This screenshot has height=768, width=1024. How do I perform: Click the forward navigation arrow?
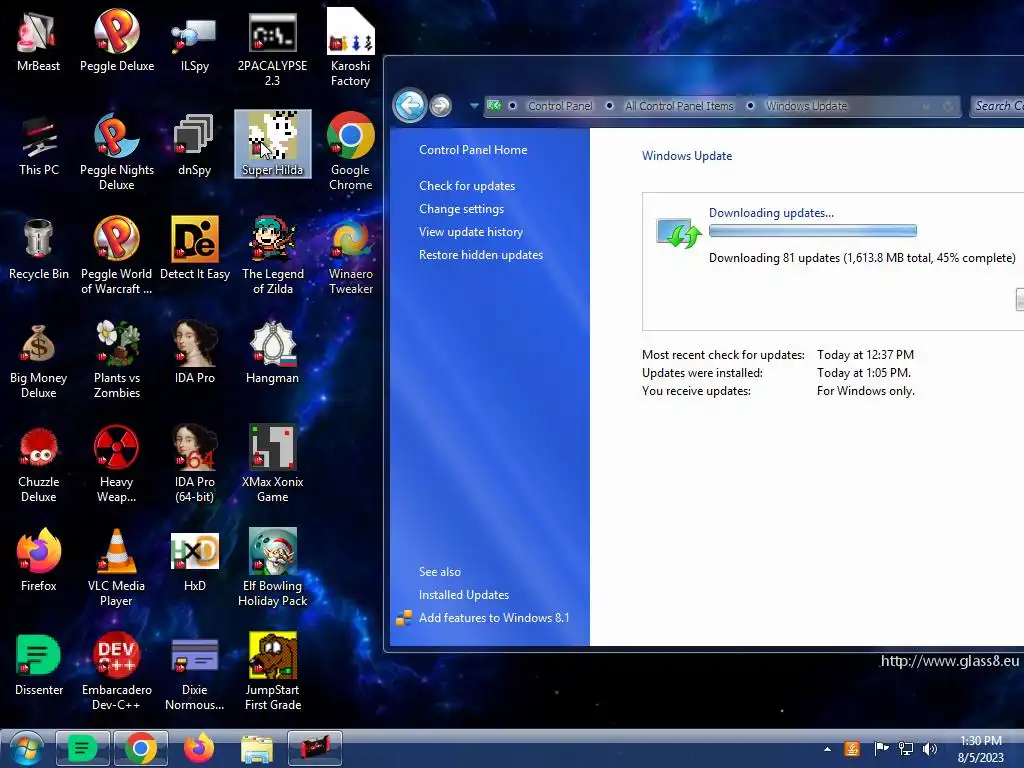[441, 105]
